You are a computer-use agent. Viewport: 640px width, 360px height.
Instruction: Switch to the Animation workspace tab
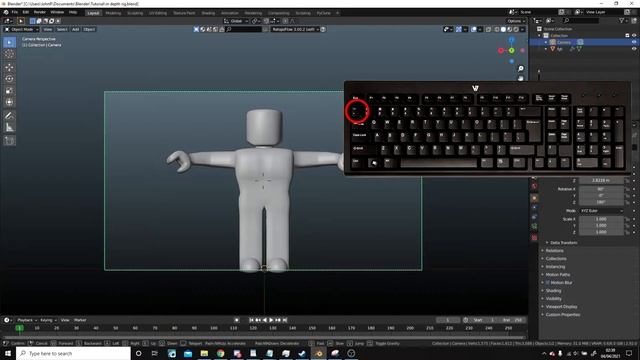point(229,13)
